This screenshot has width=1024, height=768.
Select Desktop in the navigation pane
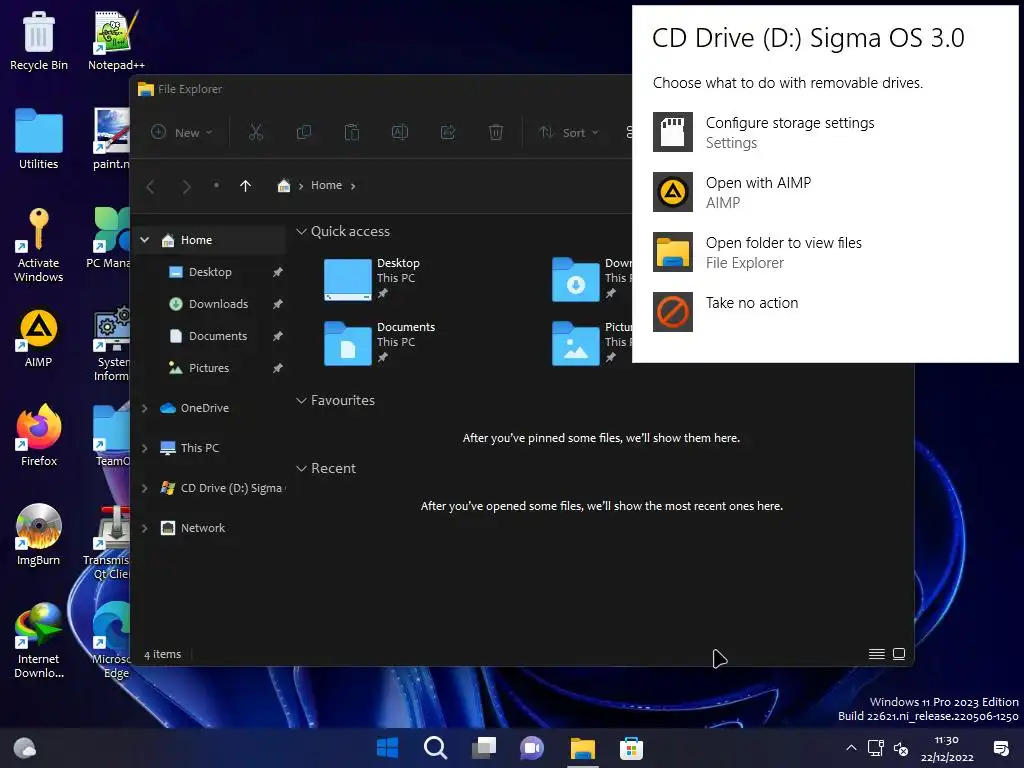tap(210, 272)
